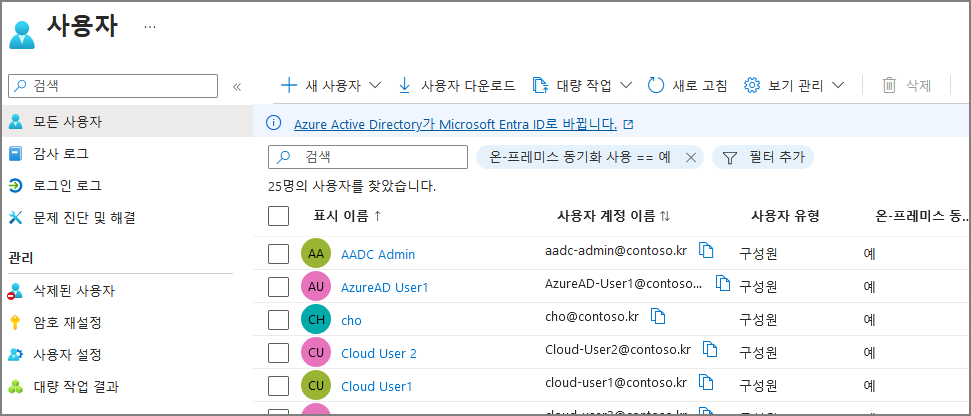This screenshot has height=416, width=971.
Task: Expand the 보기 관리 dropdown chevron
Action: [837, 85]
